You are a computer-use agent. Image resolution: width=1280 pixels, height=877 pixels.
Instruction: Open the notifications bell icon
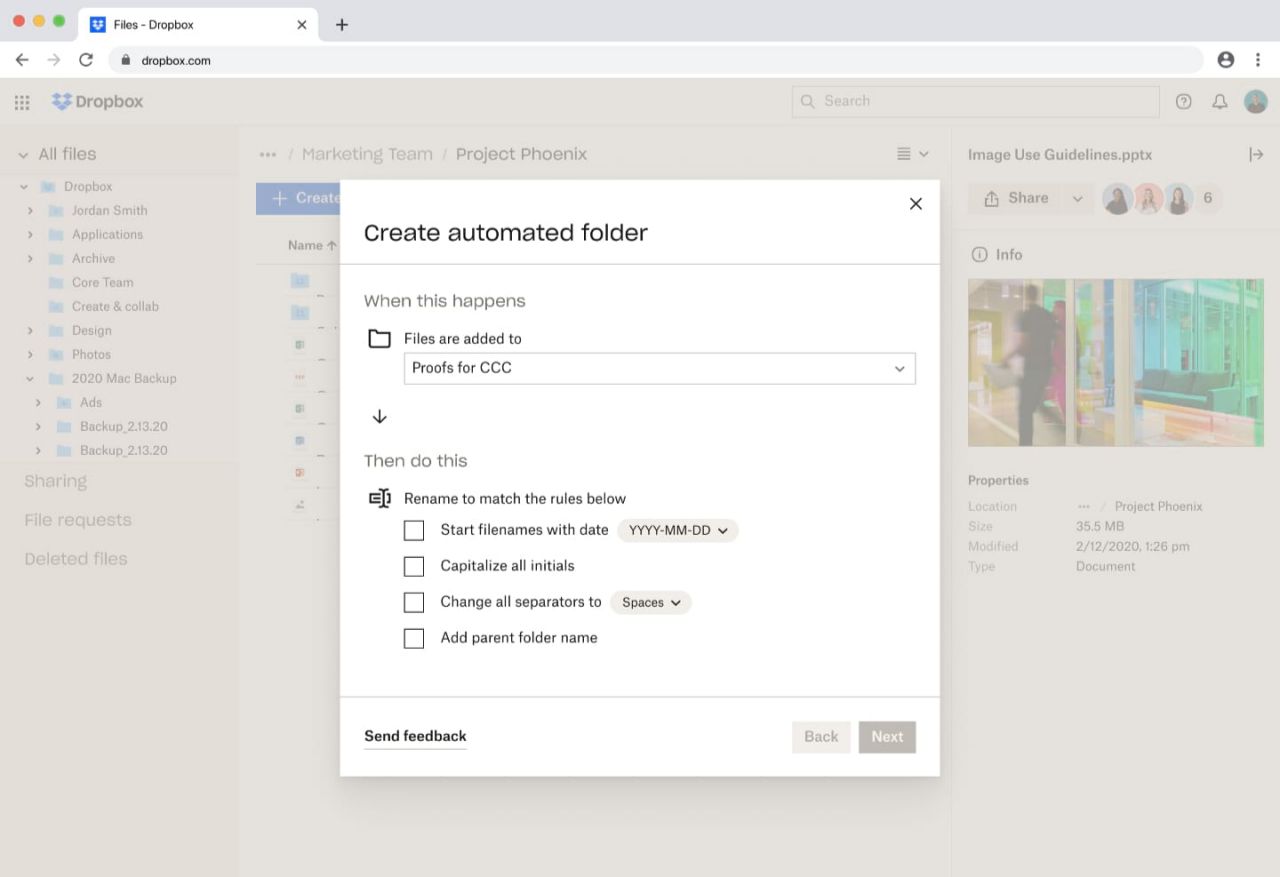(x=1218, y=101)
